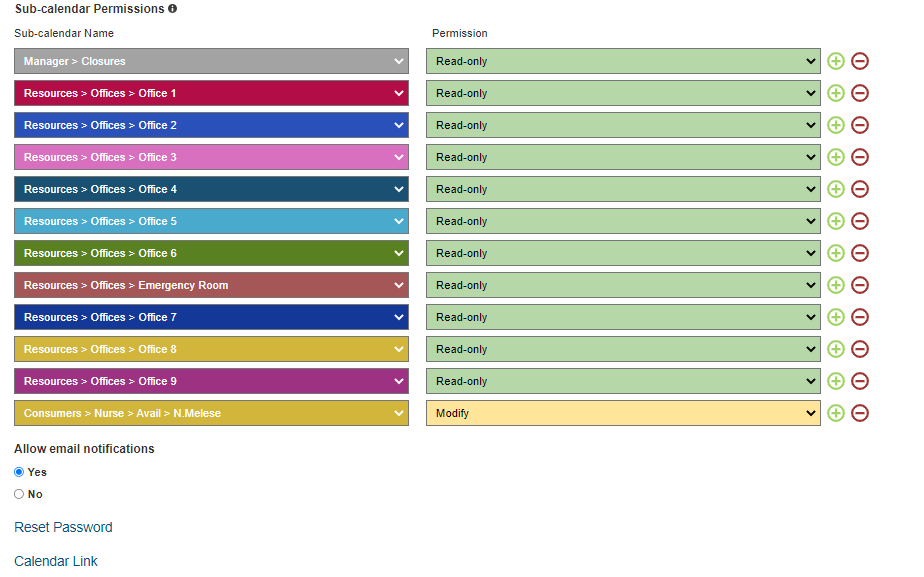Click the plus icon on the Office 4 row
Viewport: 924px width, 577px height.
(836, 189)
